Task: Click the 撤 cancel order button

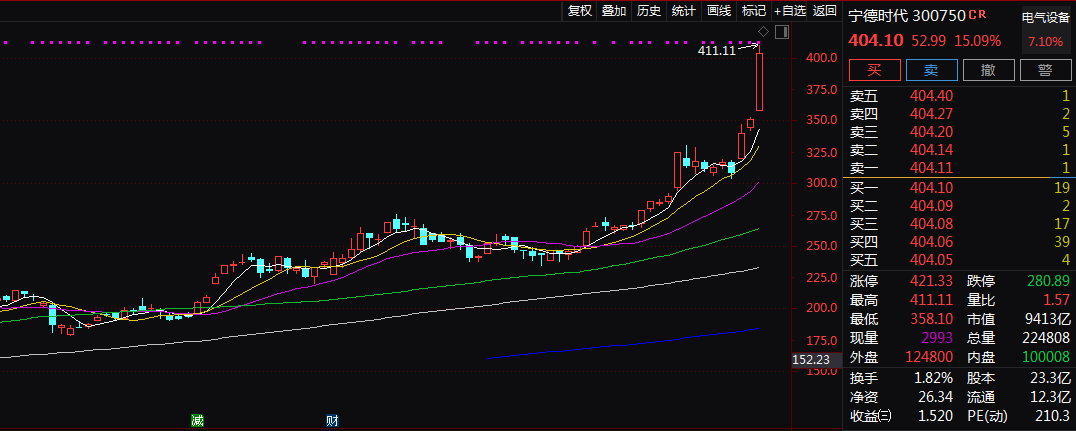Action: click(987, 69)
